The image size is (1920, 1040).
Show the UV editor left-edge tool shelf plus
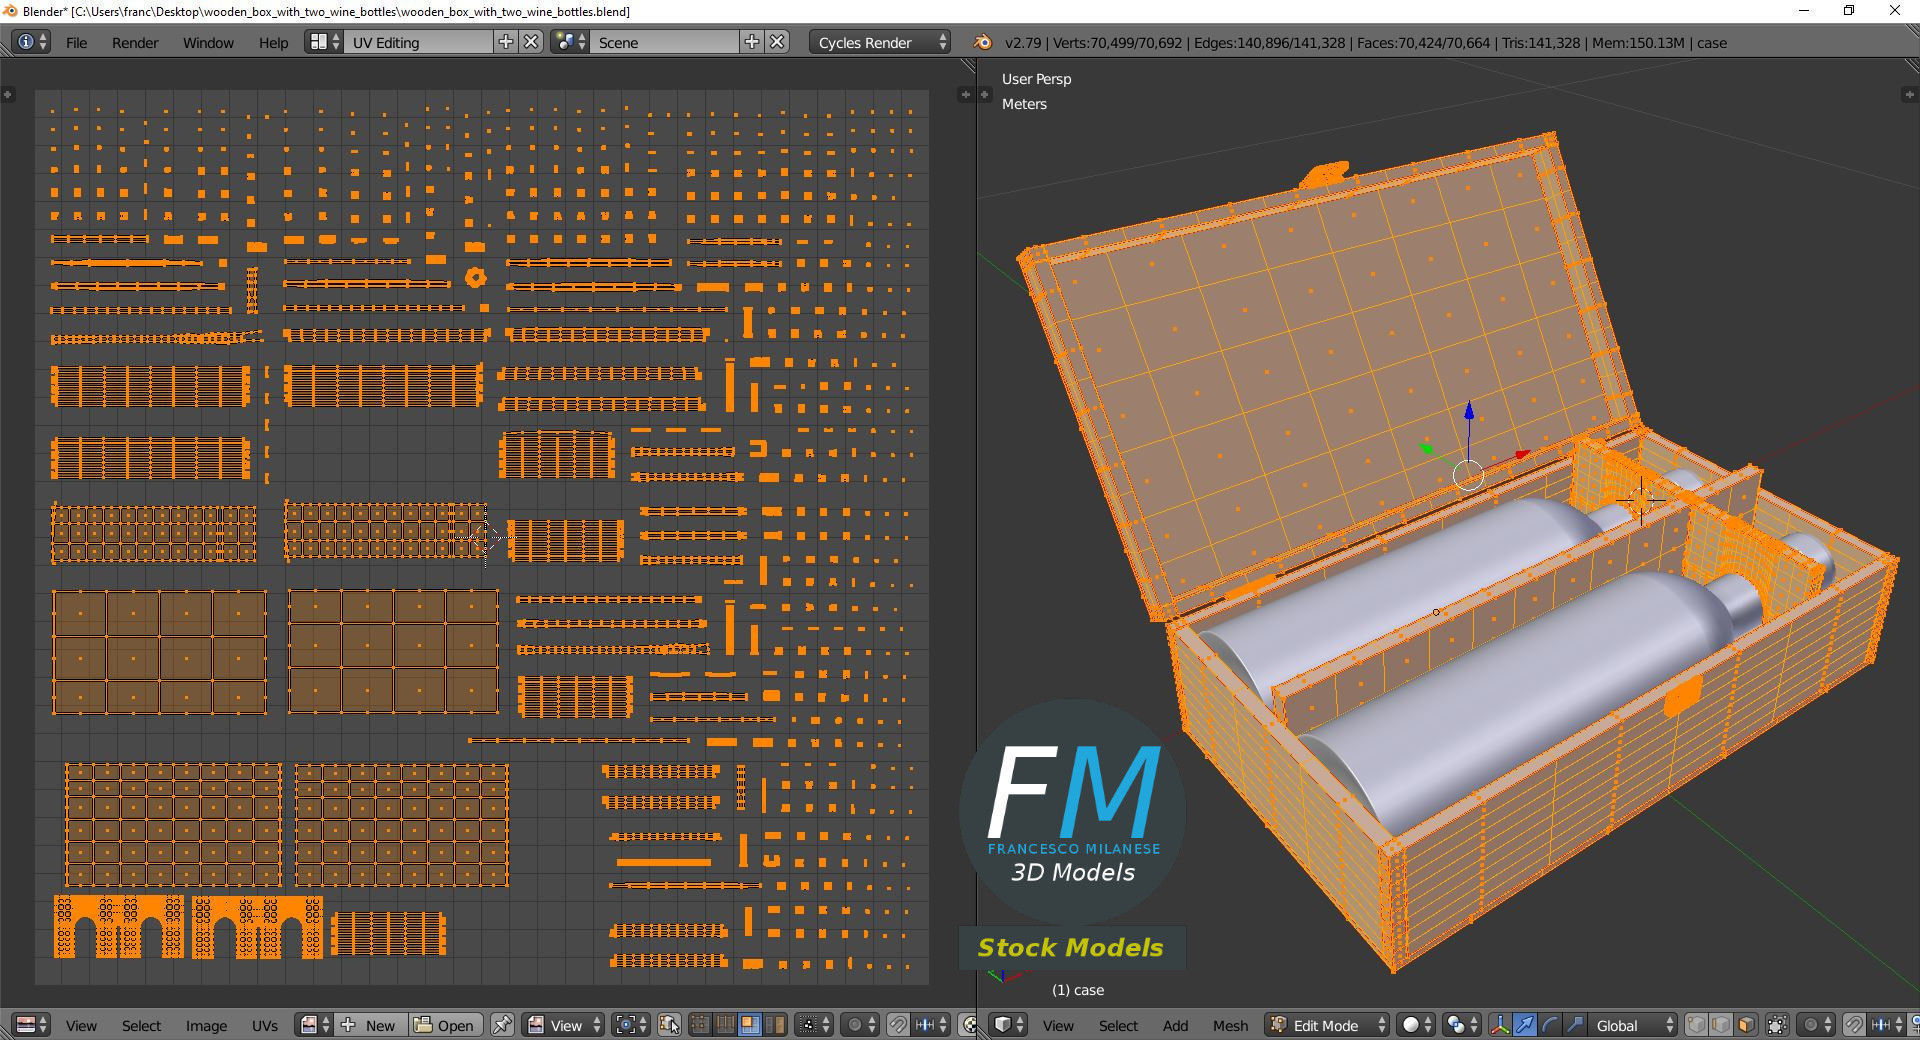pyautogui.click(x=8, y=94)
